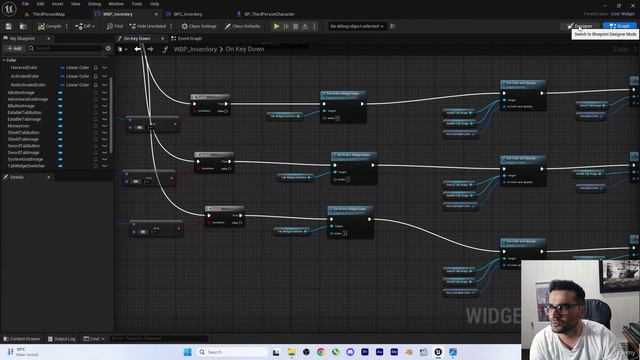Open Class Settings
Image resolution: width=640 pixels, height=360 pixels.
[199, 26]
